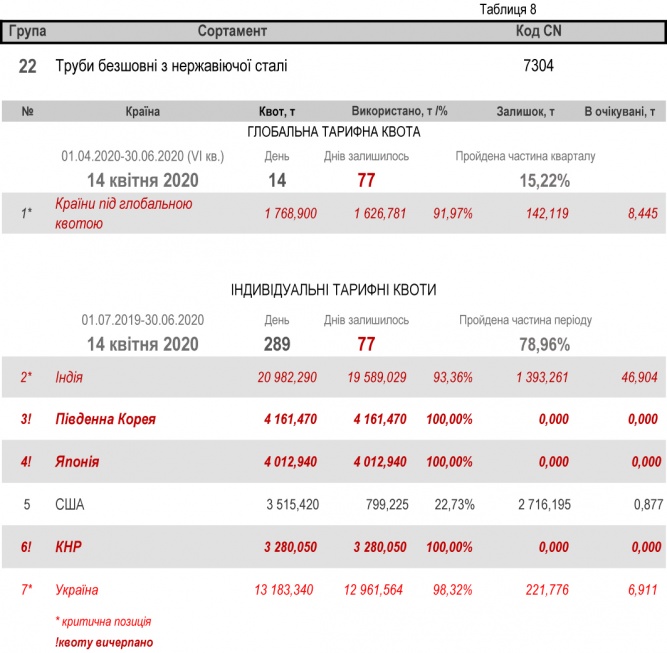Click the 'КНР' country cell
The width and height of the screenshot is (667, 653).
pyautogui.click(x=68, y=547)
